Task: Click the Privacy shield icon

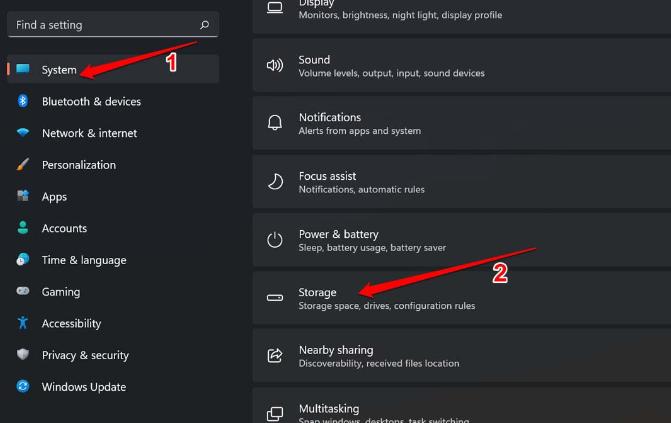Action: click(23, 354)
